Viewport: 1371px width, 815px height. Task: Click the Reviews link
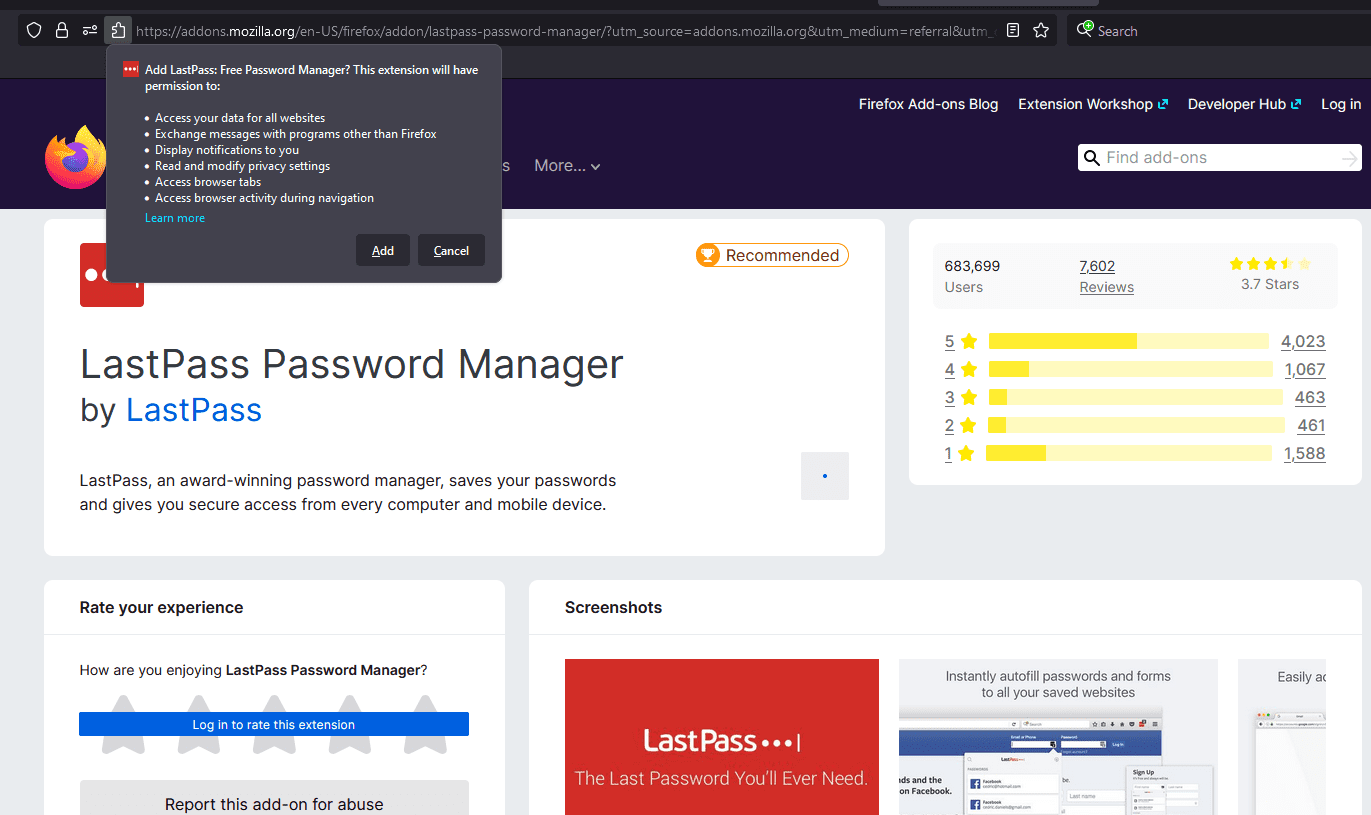(x=1107, y=287)
